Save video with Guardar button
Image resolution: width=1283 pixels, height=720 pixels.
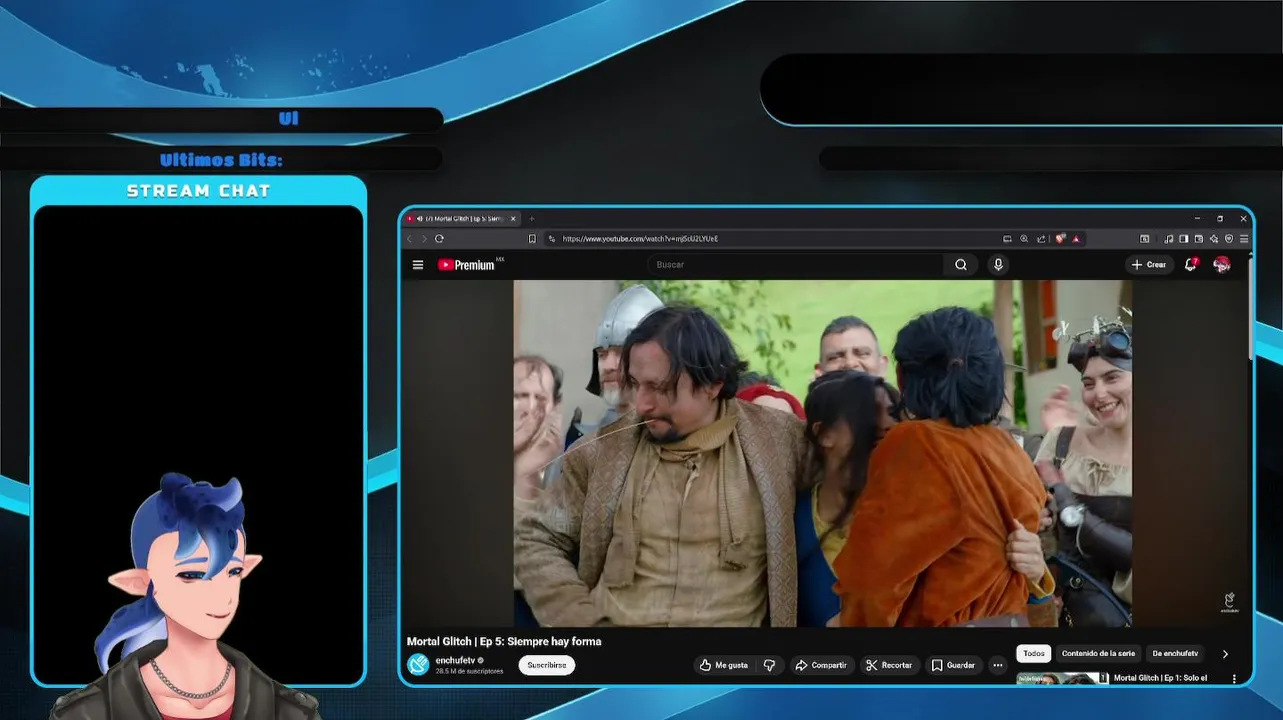point(953,665)
